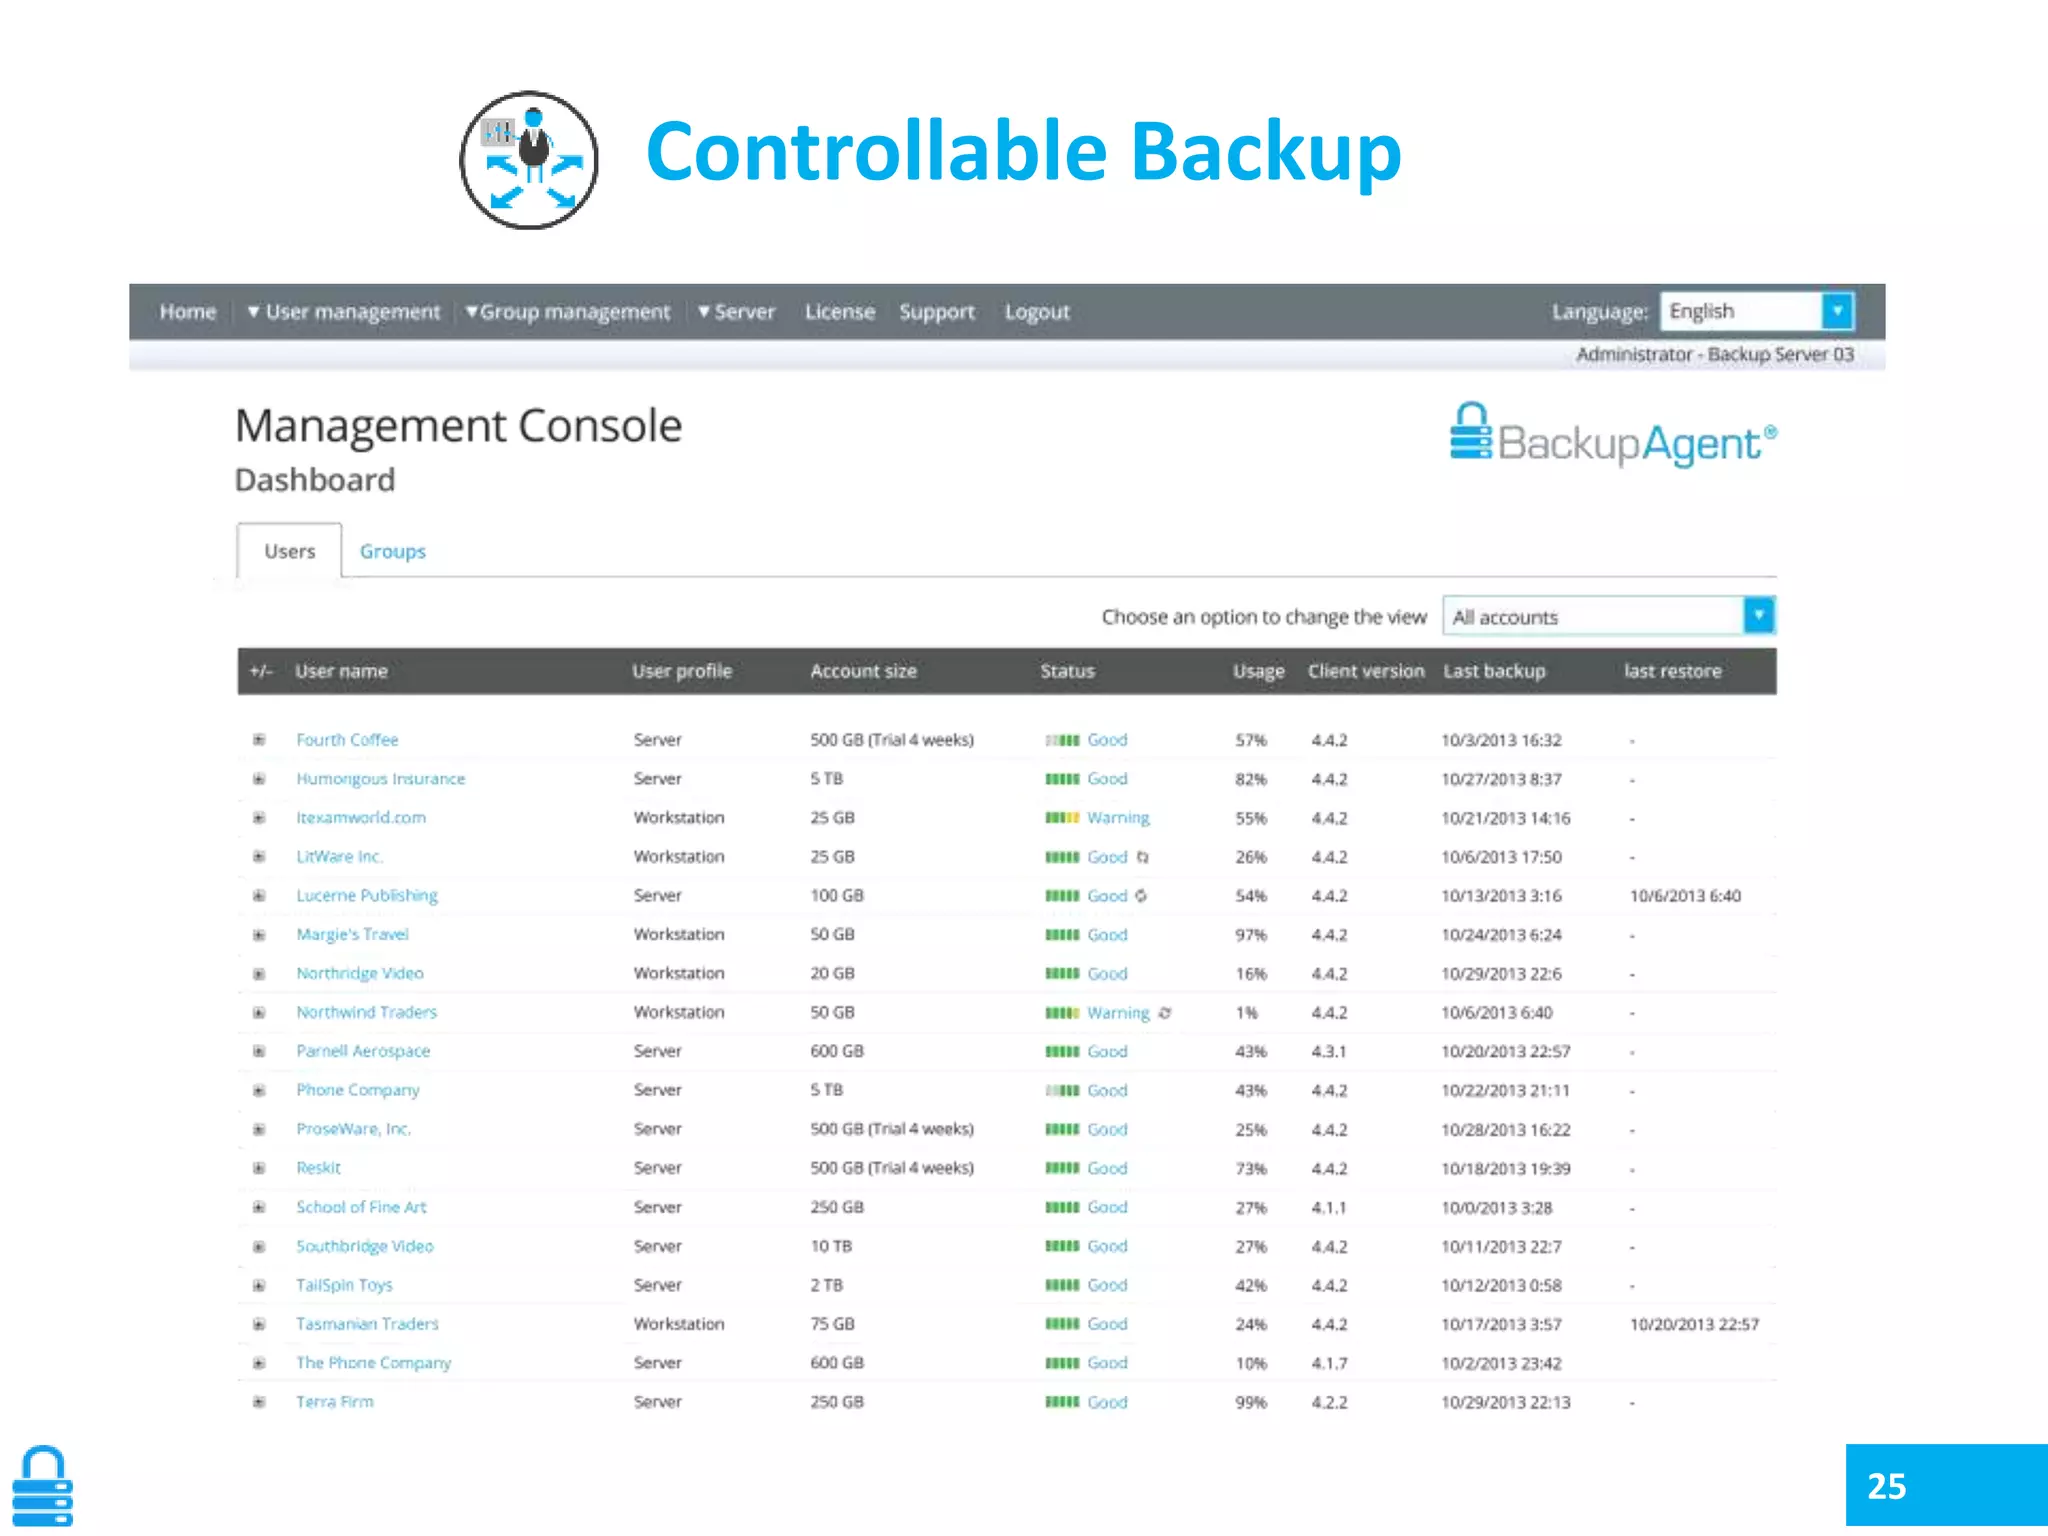The image size is (2048, 1536).
Task: Open the License page
Action: click(x=840, y=312)
